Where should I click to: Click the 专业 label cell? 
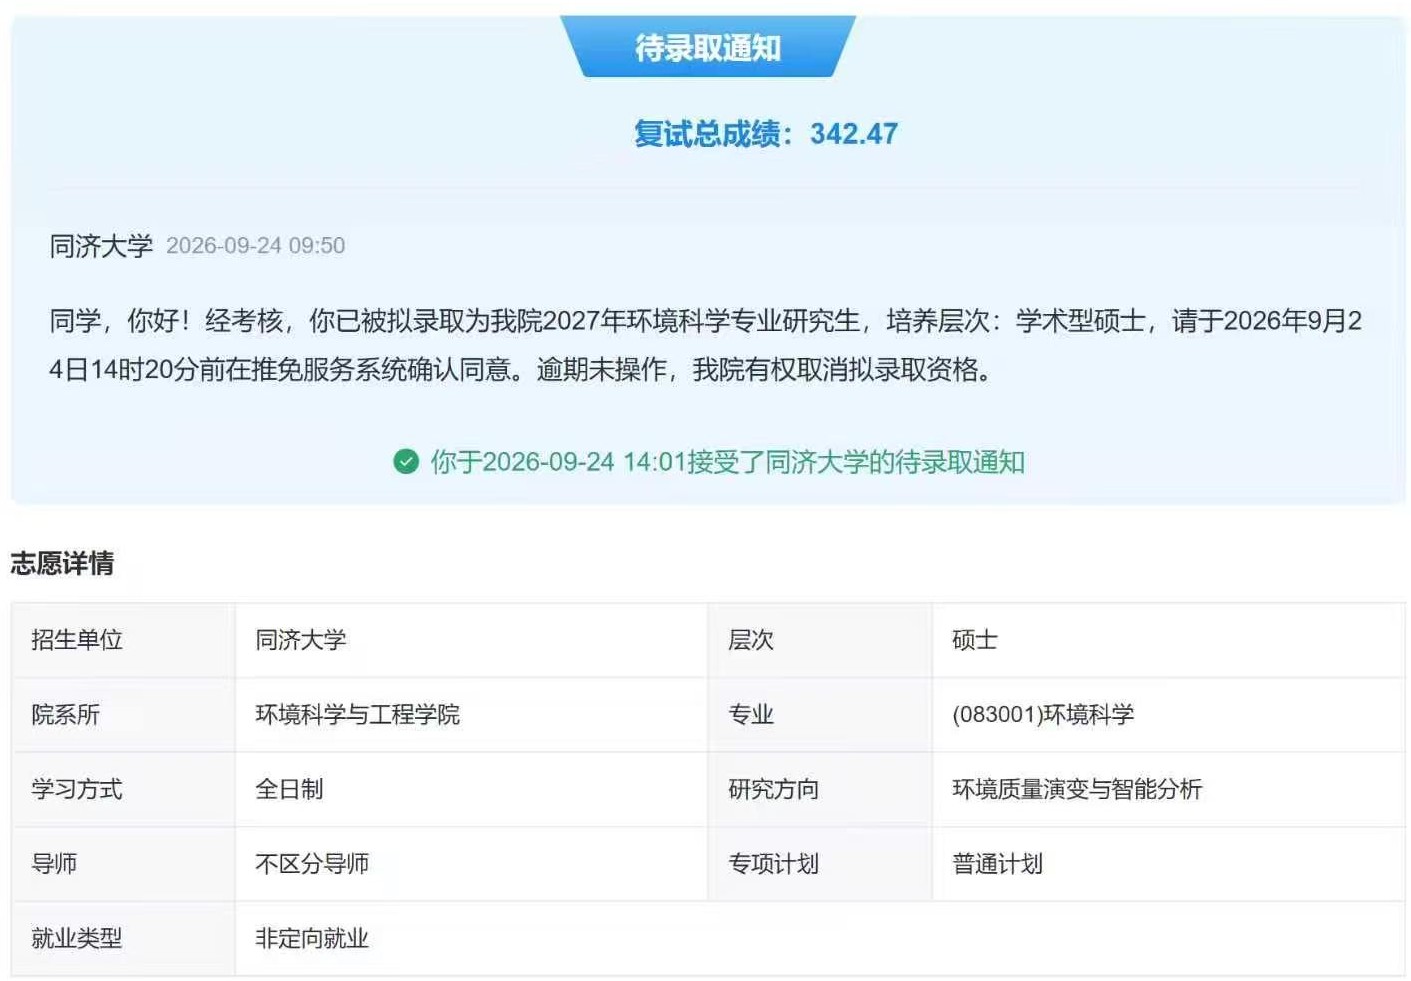[820, 715]
